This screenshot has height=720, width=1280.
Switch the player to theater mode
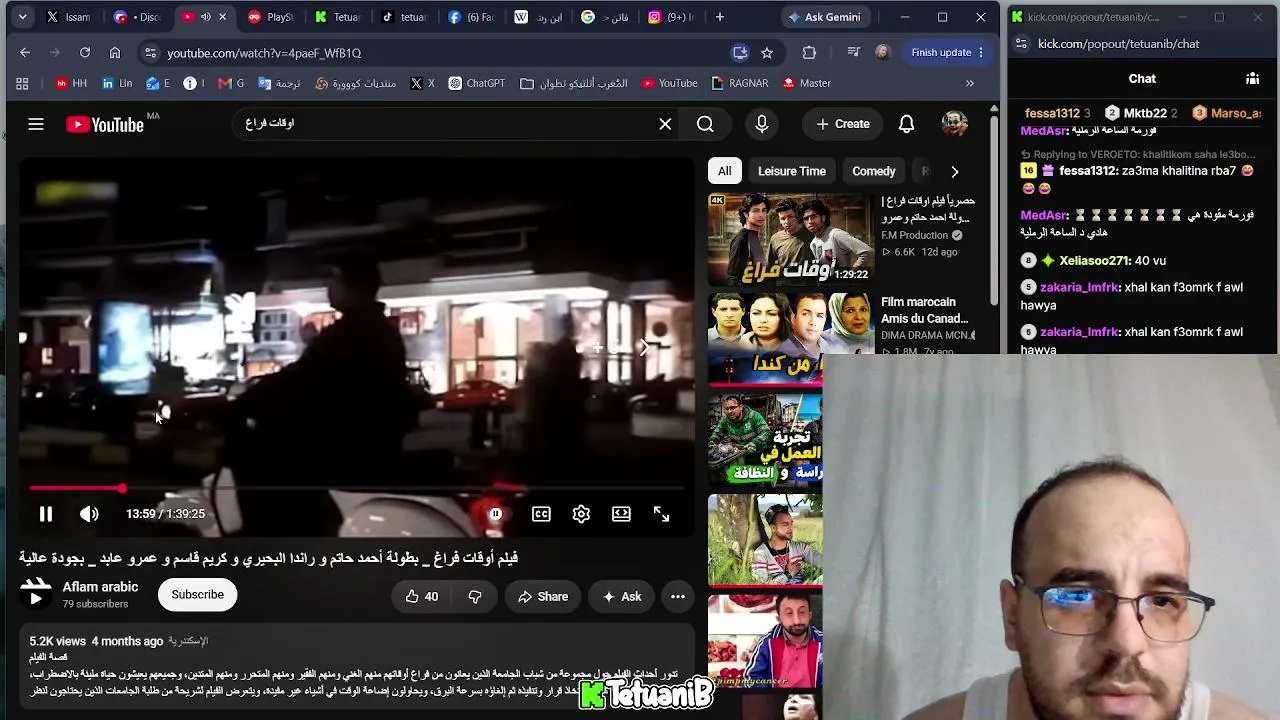pos(621,514)
